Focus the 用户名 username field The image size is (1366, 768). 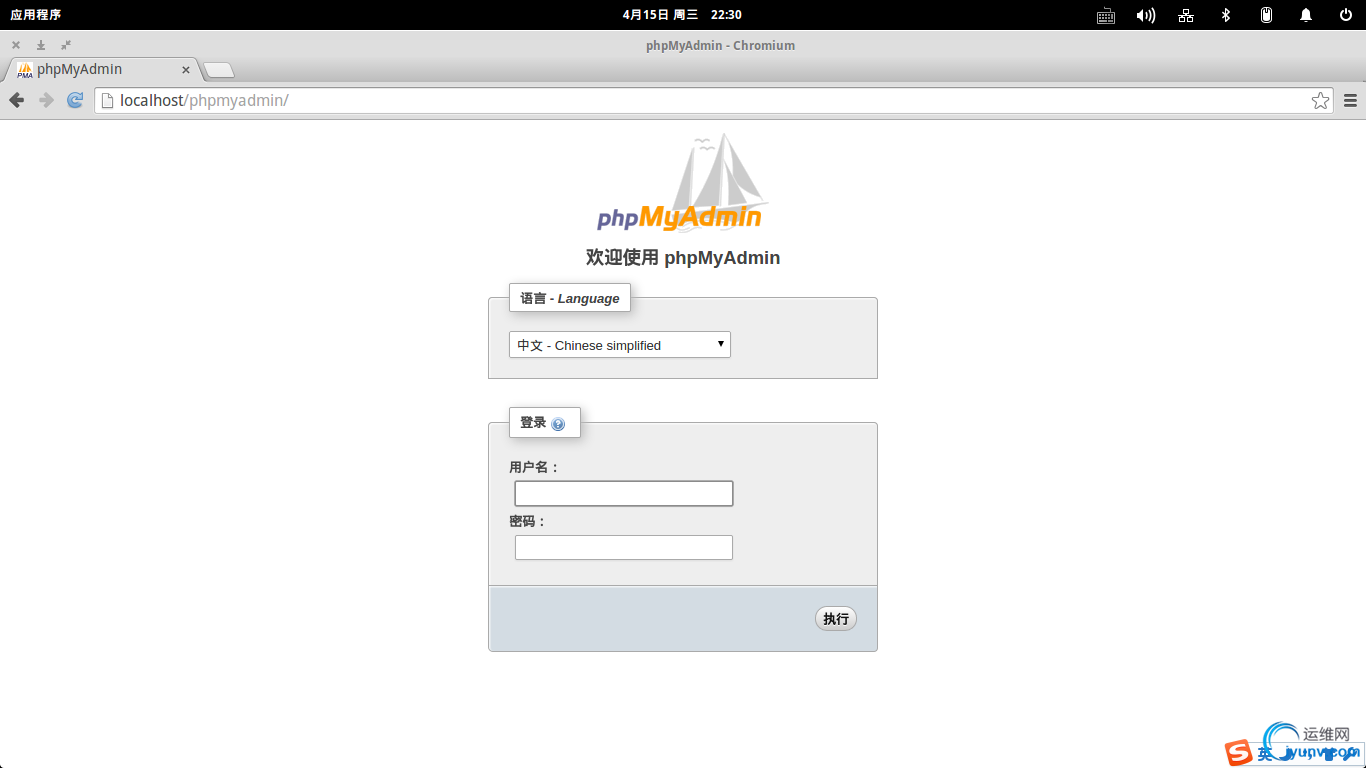624,493
